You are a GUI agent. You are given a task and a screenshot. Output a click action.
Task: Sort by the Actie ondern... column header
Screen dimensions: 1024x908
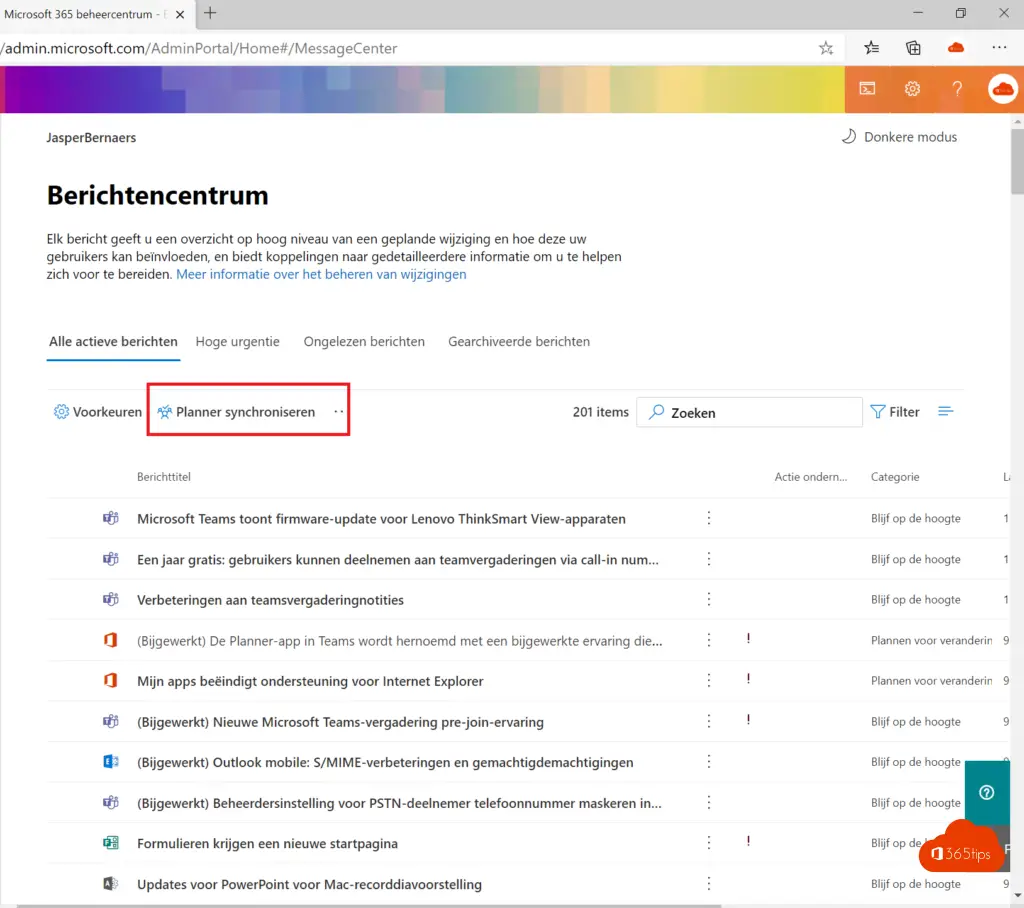click(810, 477)
